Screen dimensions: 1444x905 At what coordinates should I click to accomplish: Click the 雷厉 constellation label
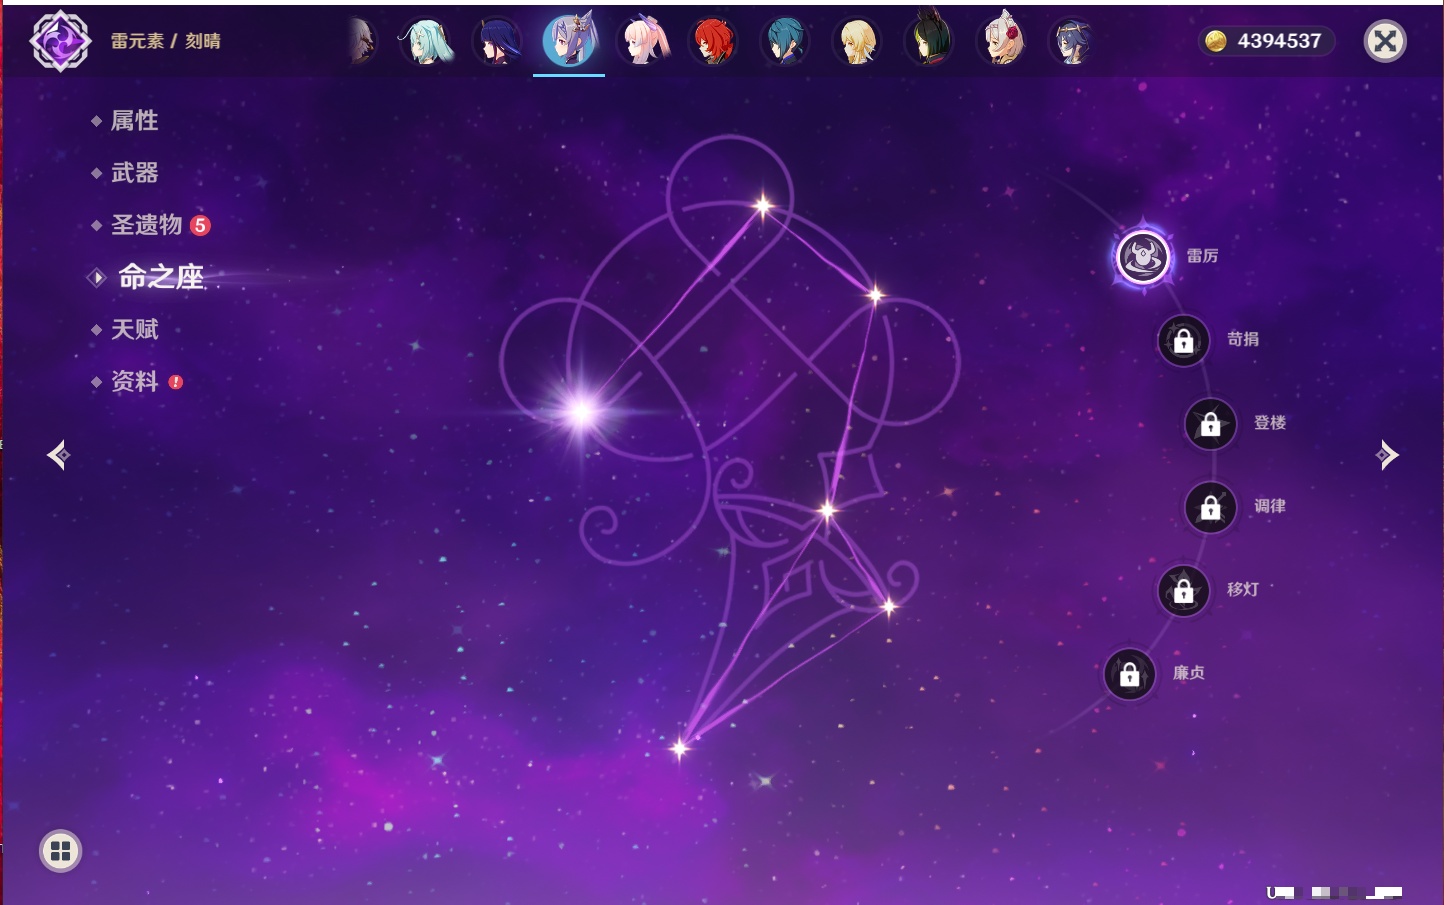coord(1202,256)
